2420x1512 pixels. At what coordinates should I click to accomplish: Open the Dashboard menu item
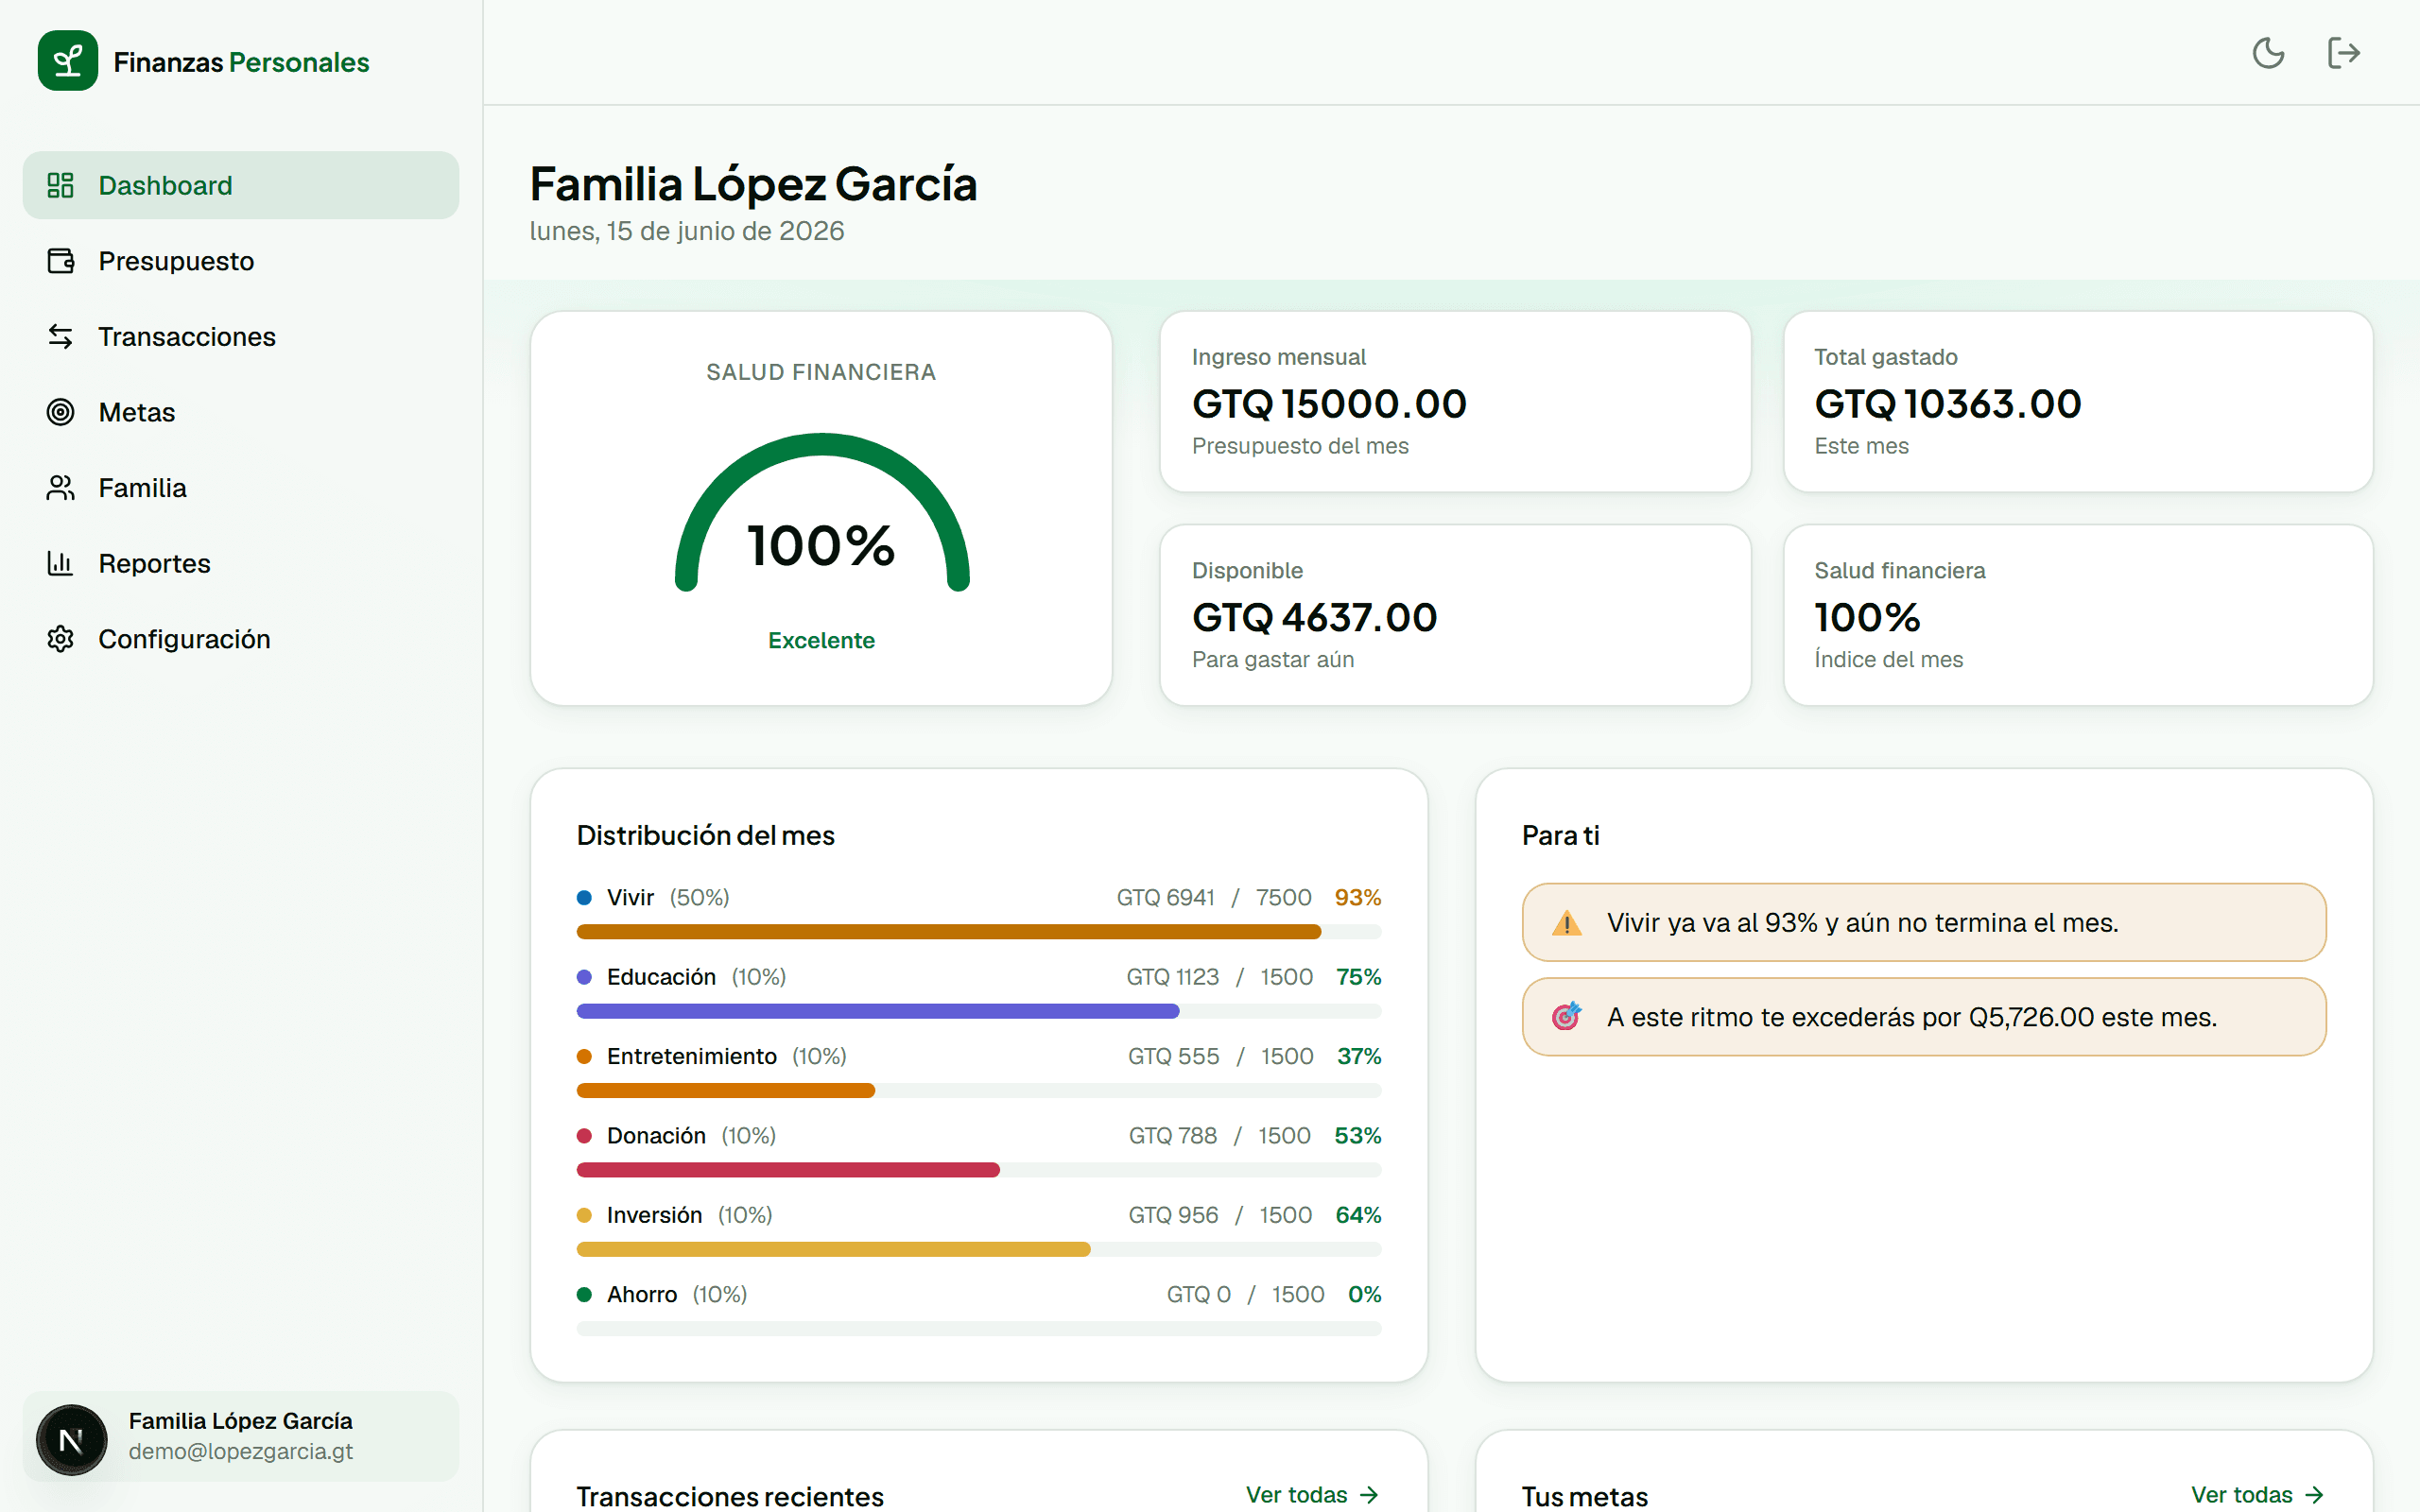click(x=241, y=185)
